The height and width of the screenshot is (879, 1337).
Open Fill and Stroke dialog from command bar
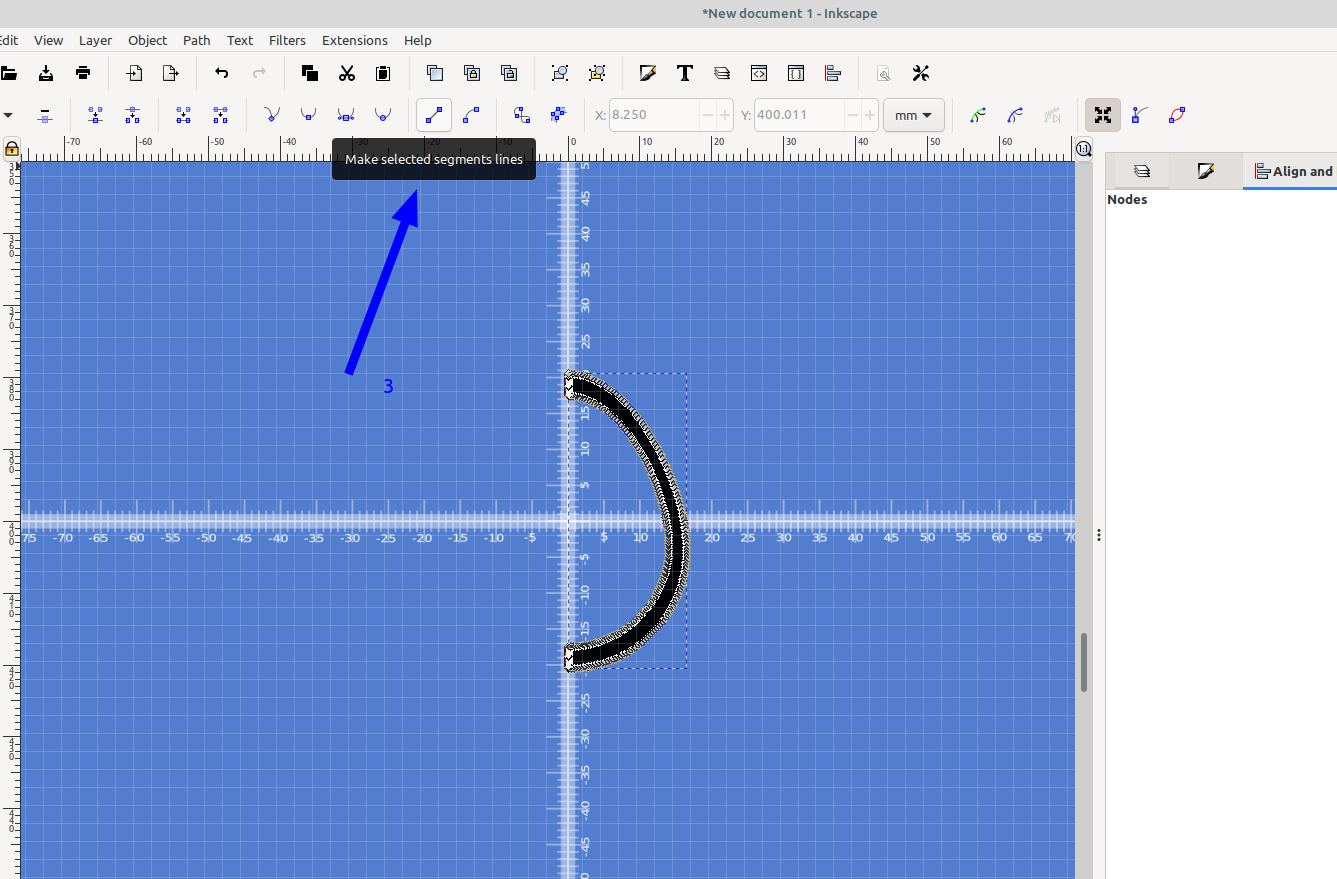647,73
